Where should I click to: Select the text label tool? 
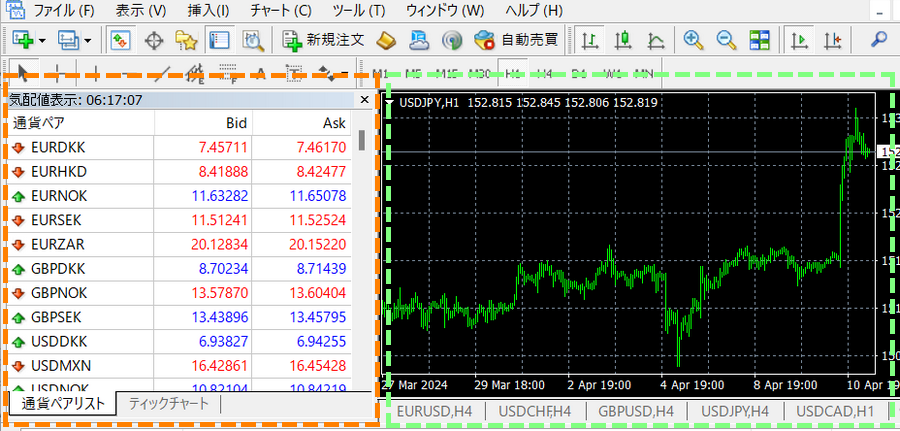coord(294,73)
